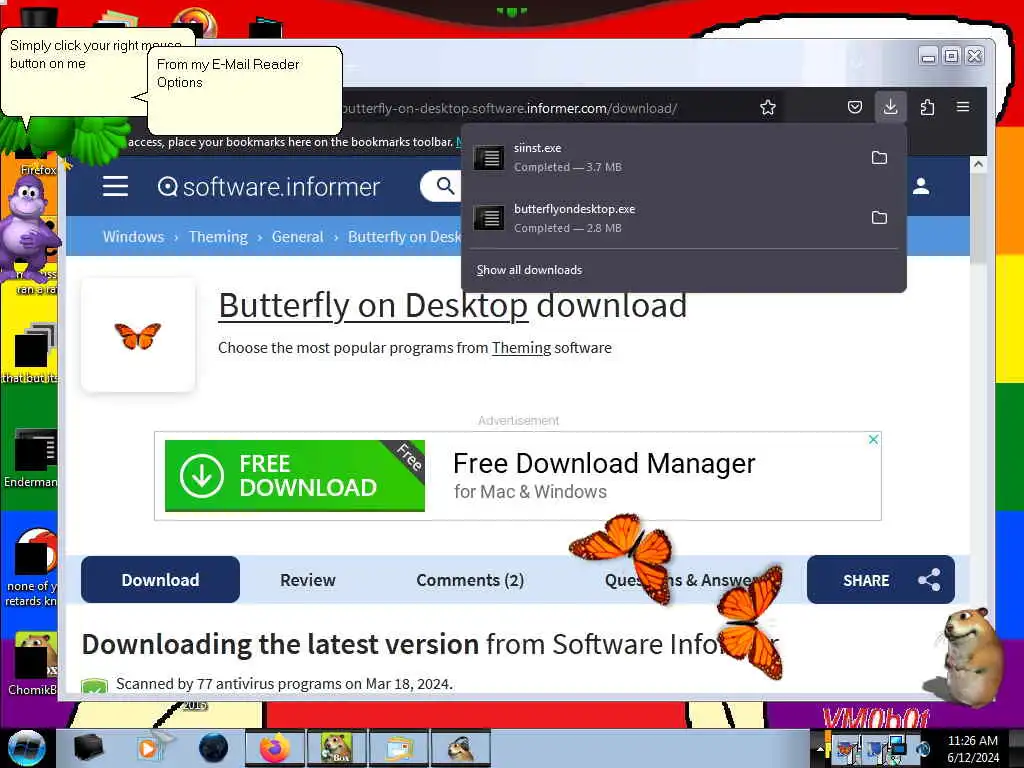The width and height of the screenshot is (1024, 768).
Task: Click the 'From my E-Mail Reader Options' balloon
Action: coord(245,90)
